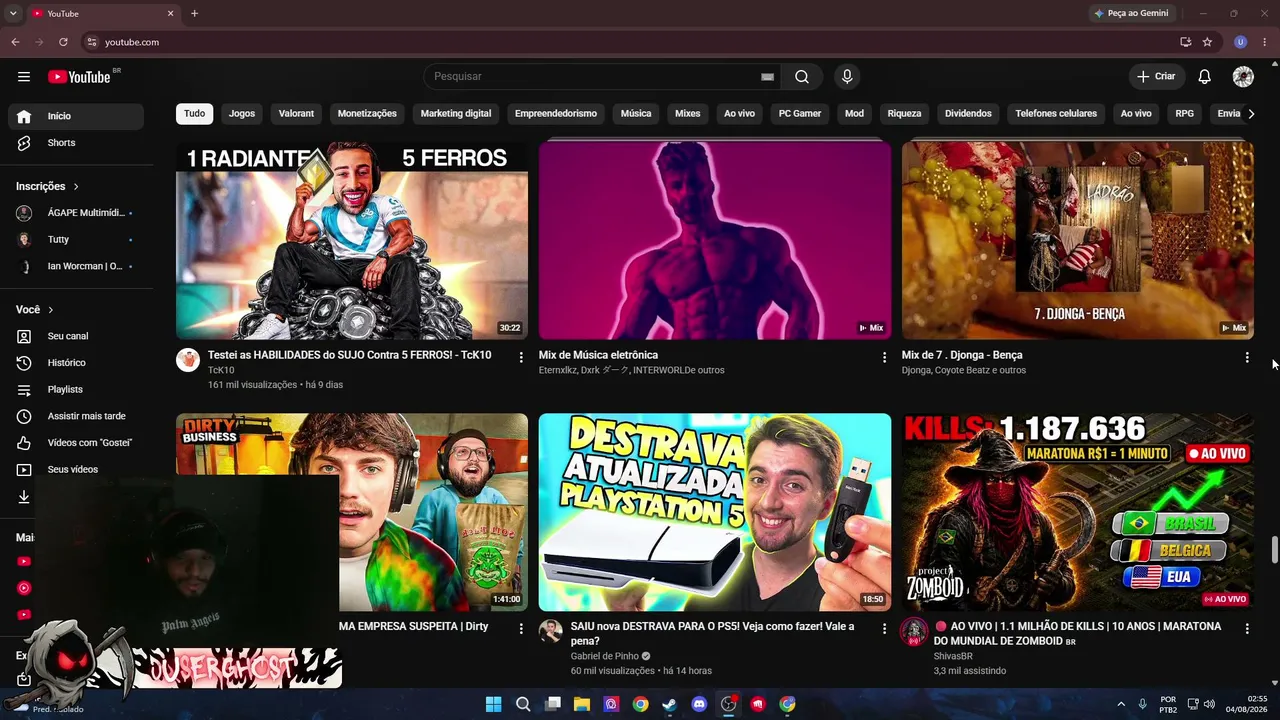Open Tutty subscription channel
The image size is (1280, 720).
click(76, 240)
